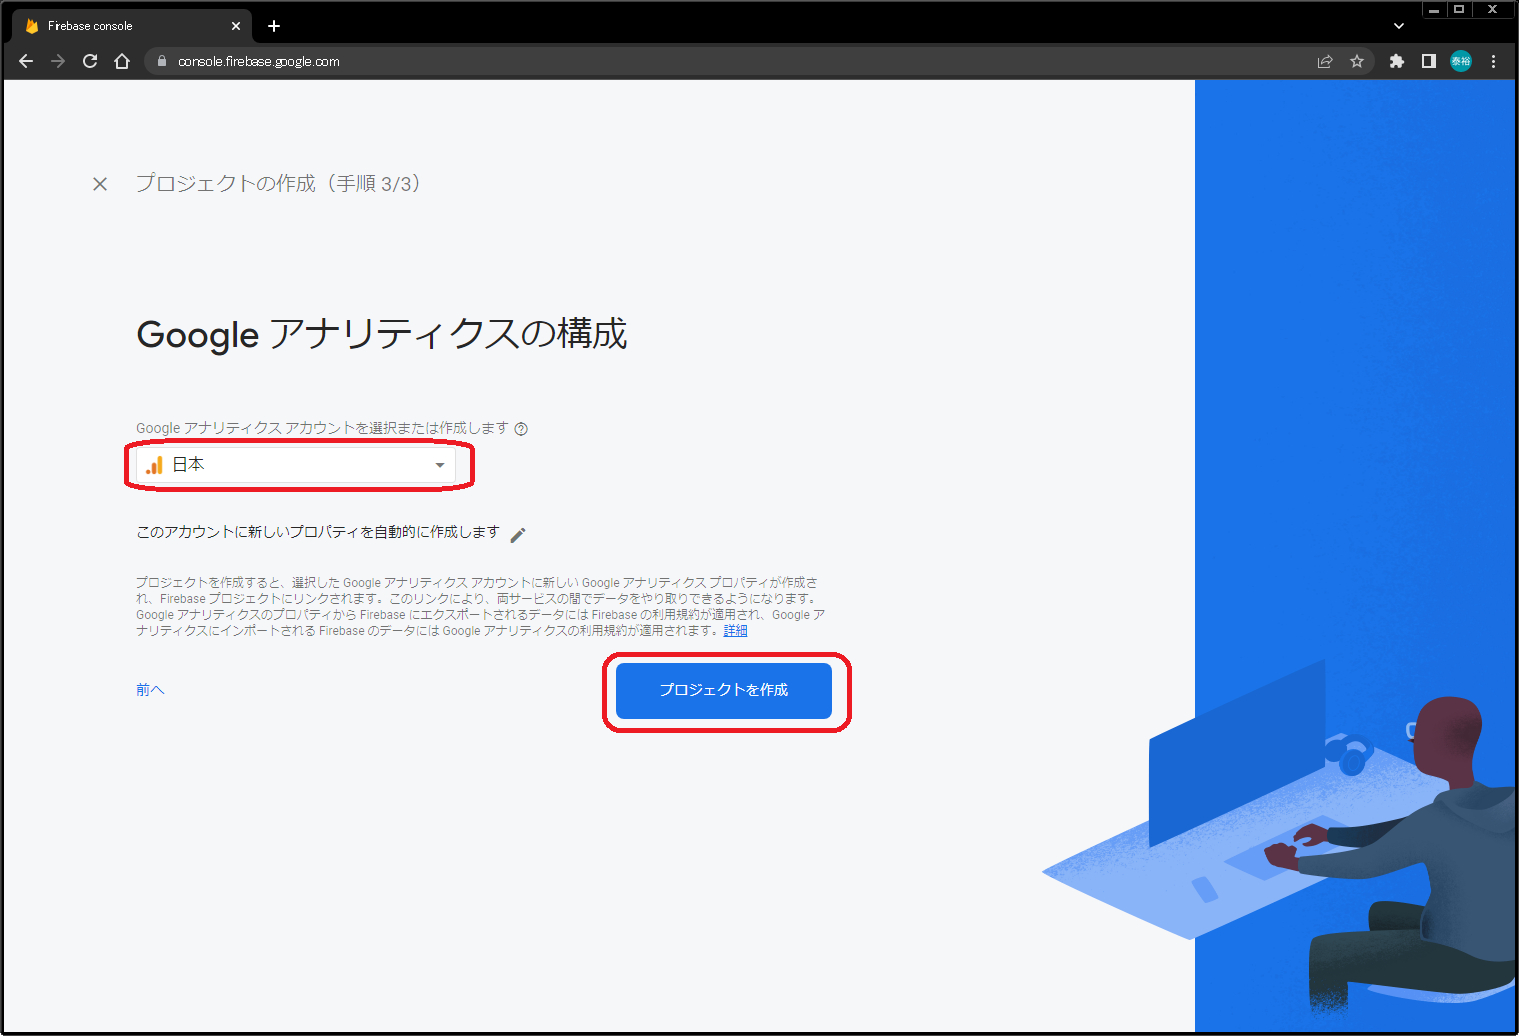Select the Firebase console tab
Viewport: 1519px width, 1036px height.
[x=132, y=26]
